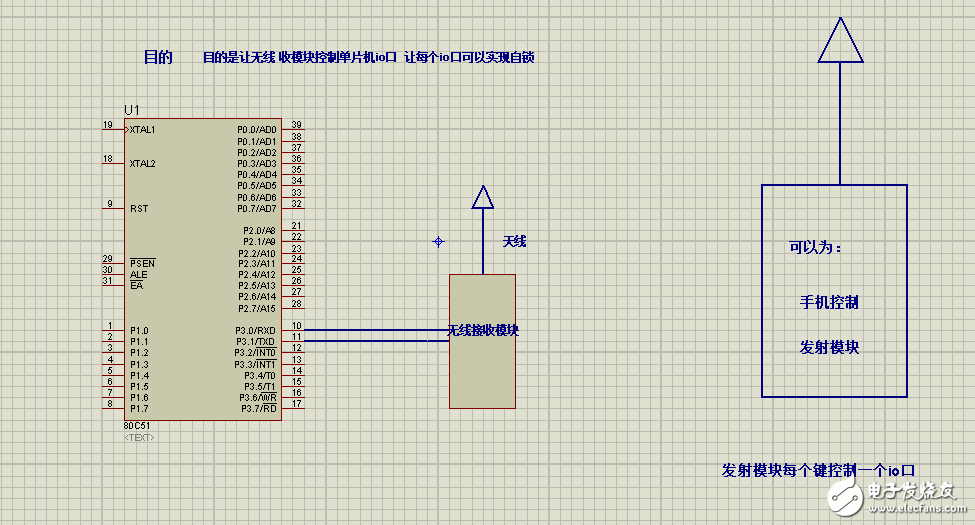Click the P1.0 pin label
Image resolution: width=975 pixels, height=525 pixels.
139,331
